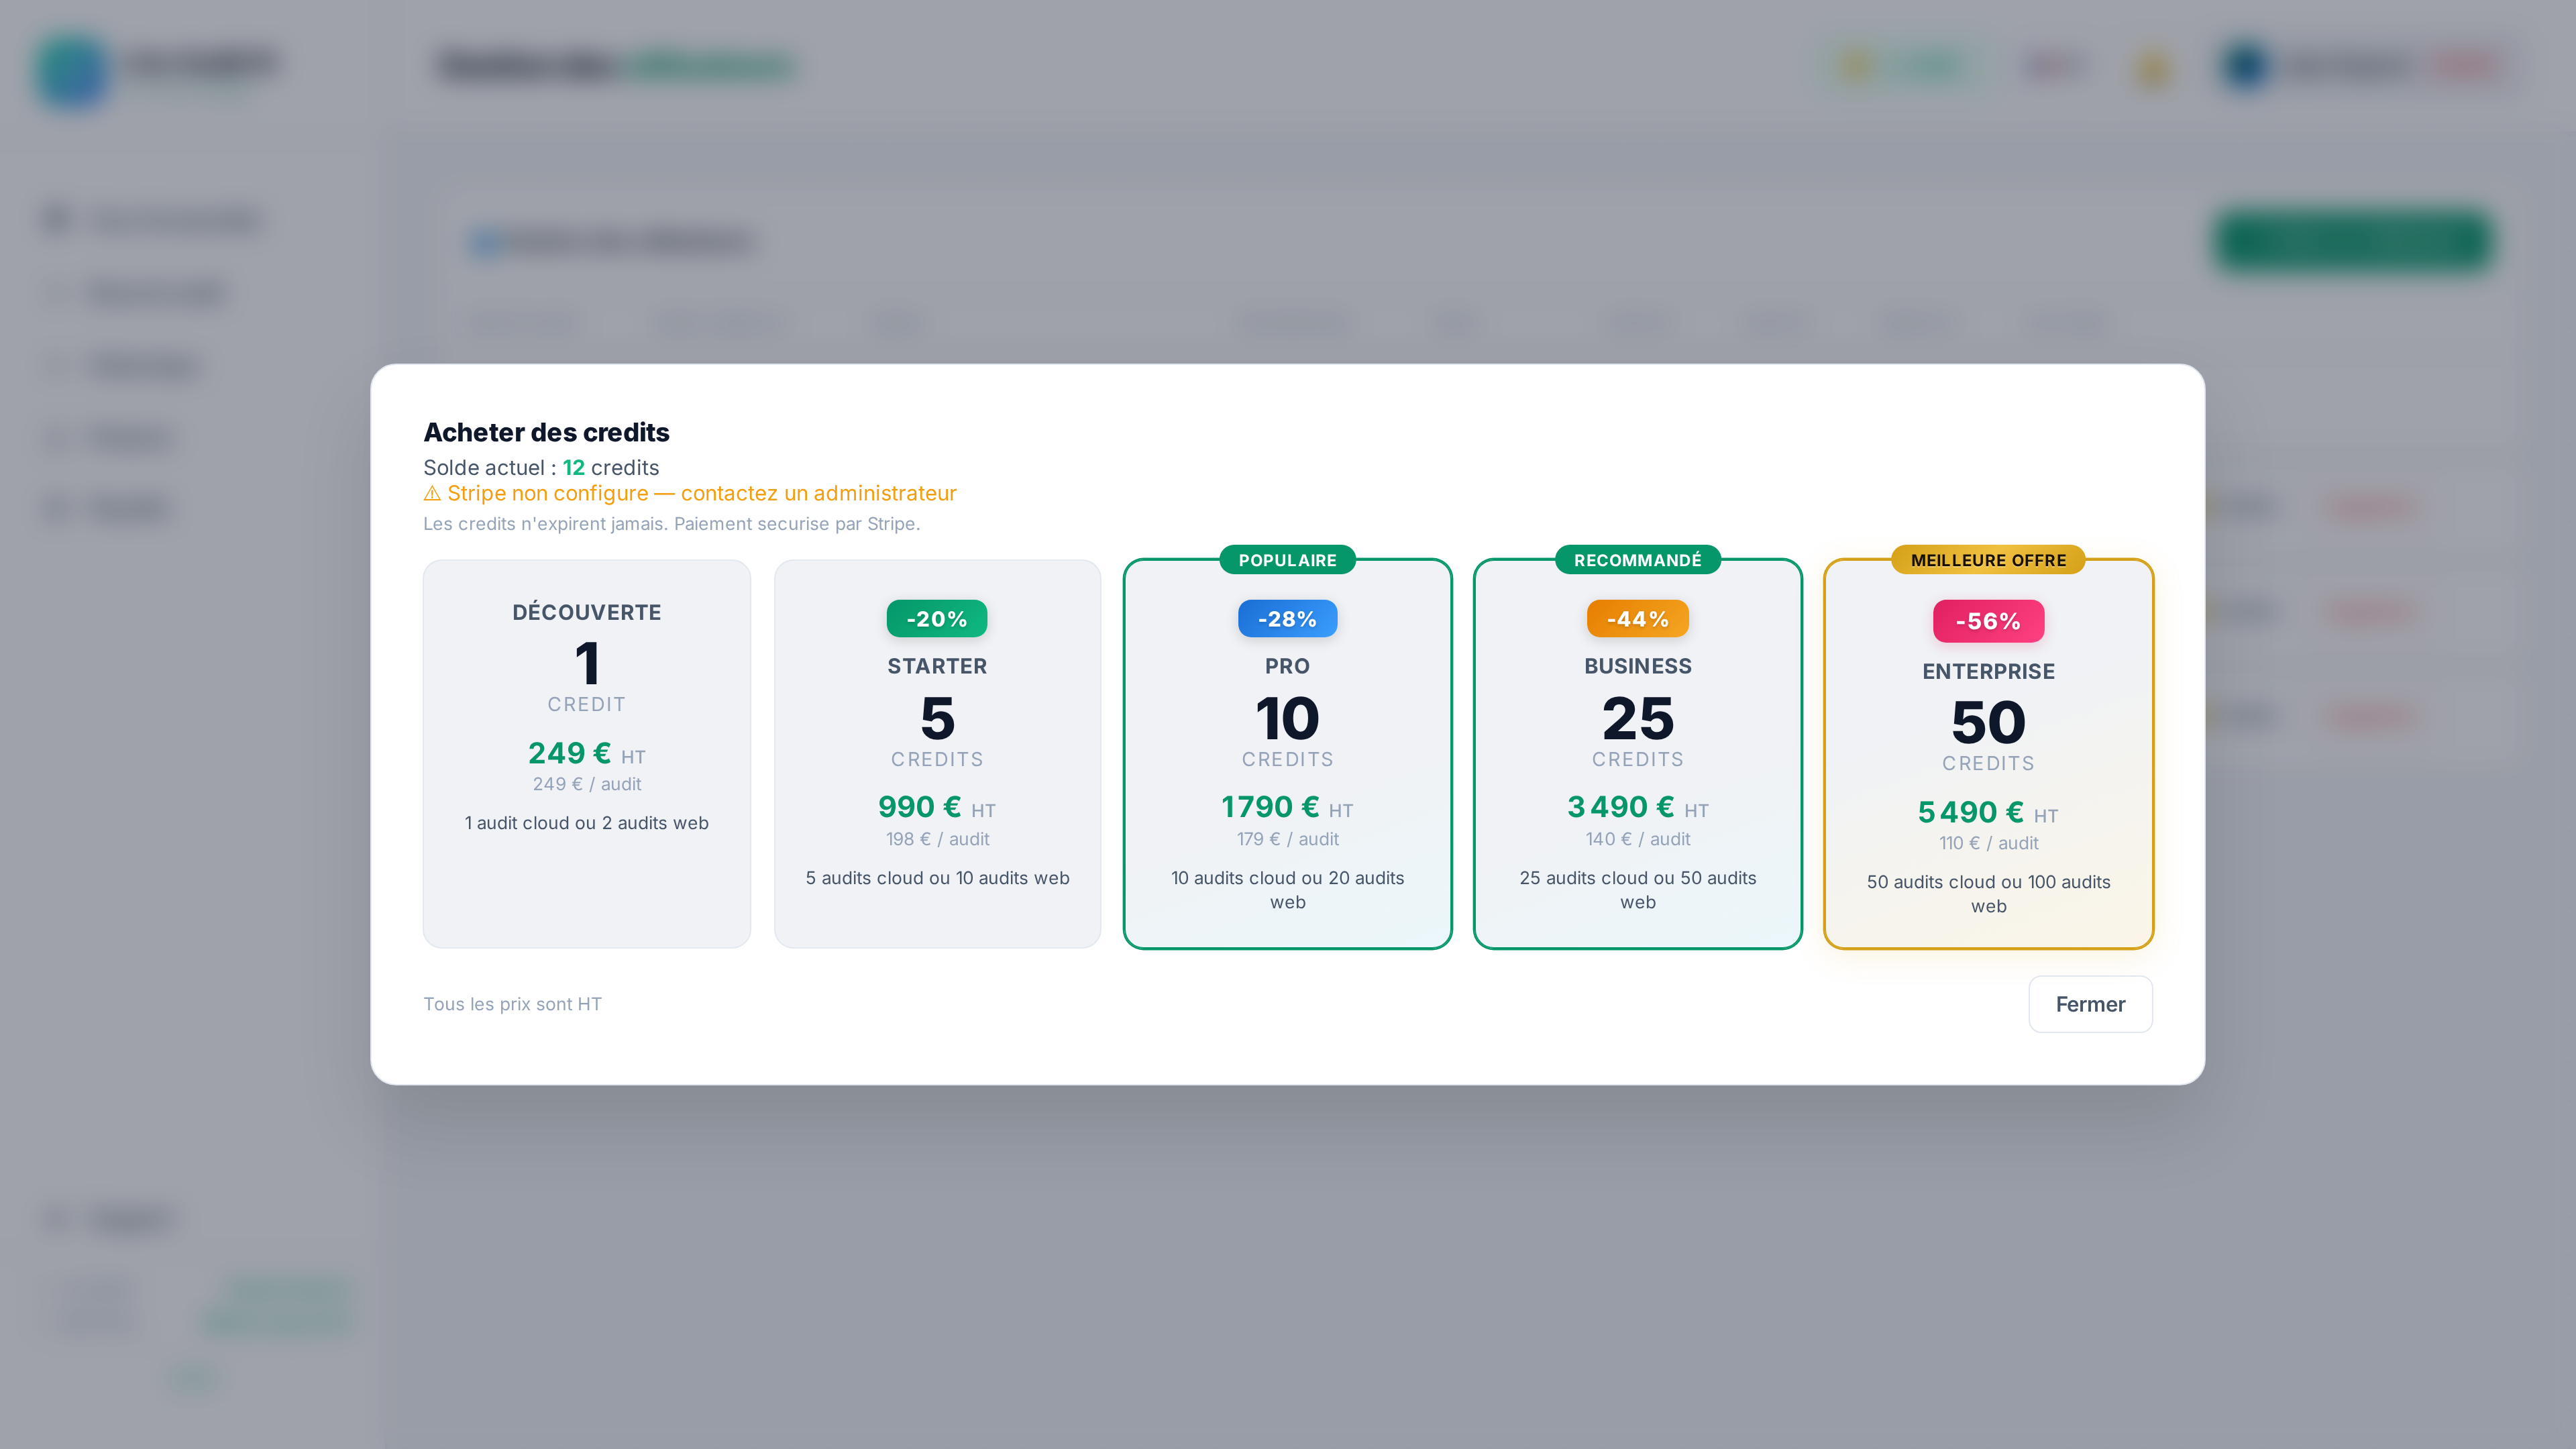
Task: Click the MEILLEURE OFFRE gold label
Action: point(1988,560)
